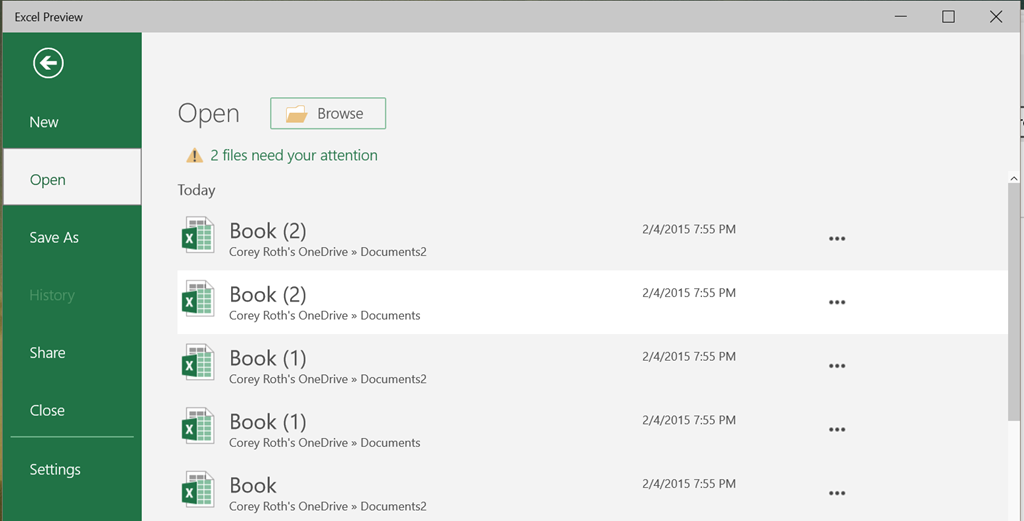This screenshot has width=1024, height=521.
Task: Open the more options dots for Book (2) in Documents2
Action: click(x=837, y=239)
